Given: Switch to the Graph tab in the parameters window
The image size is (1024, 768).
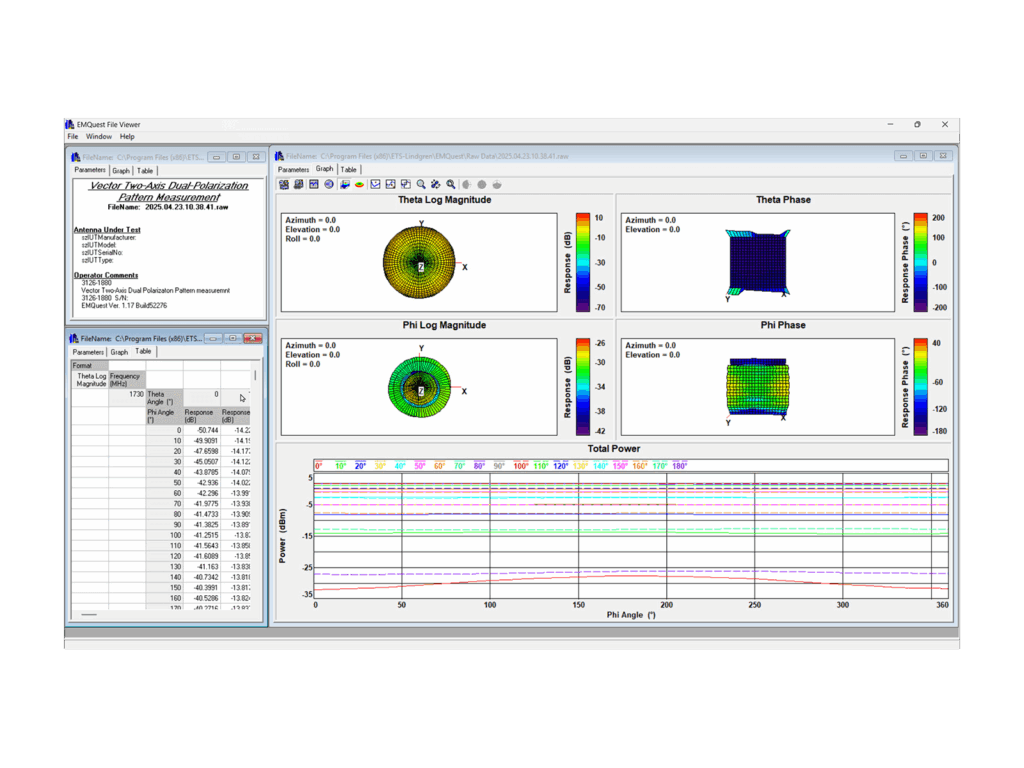Looking at the screenshot, I should (120, 170).
